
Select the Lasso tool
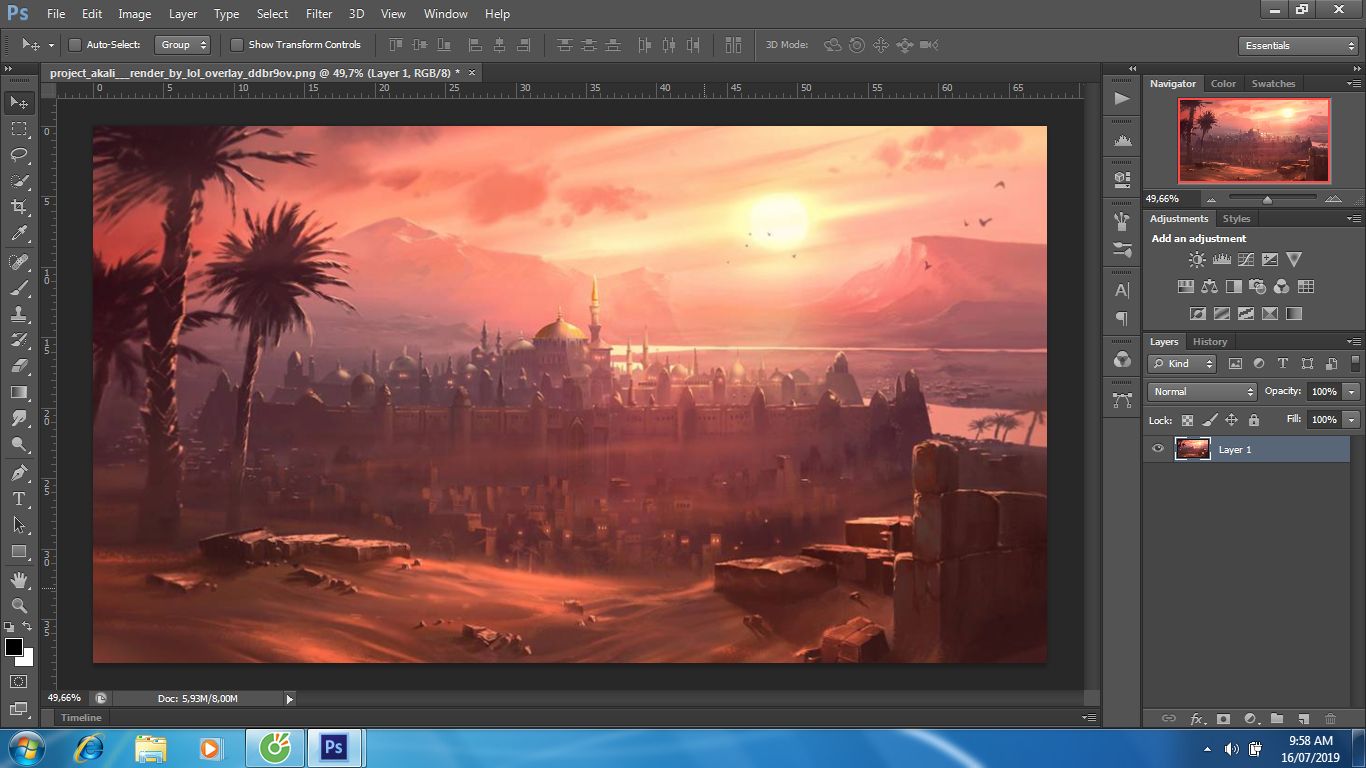(x=19, y=155)
